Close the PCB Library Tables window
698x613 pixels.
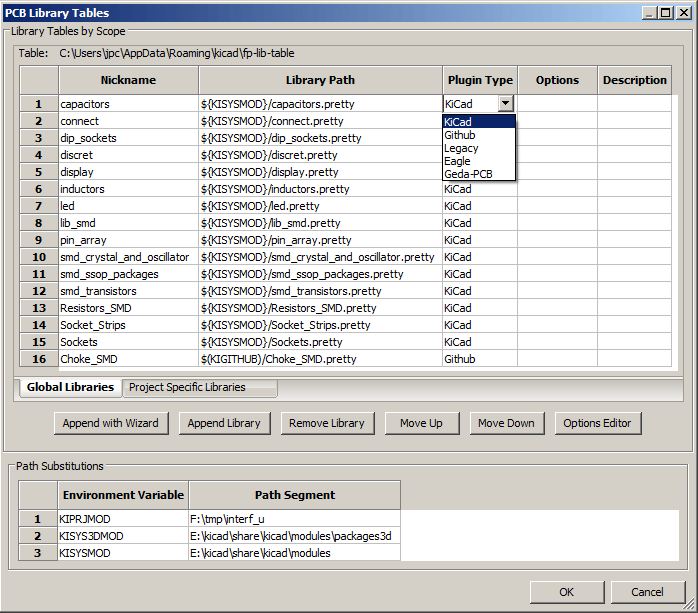click(684, 12)
